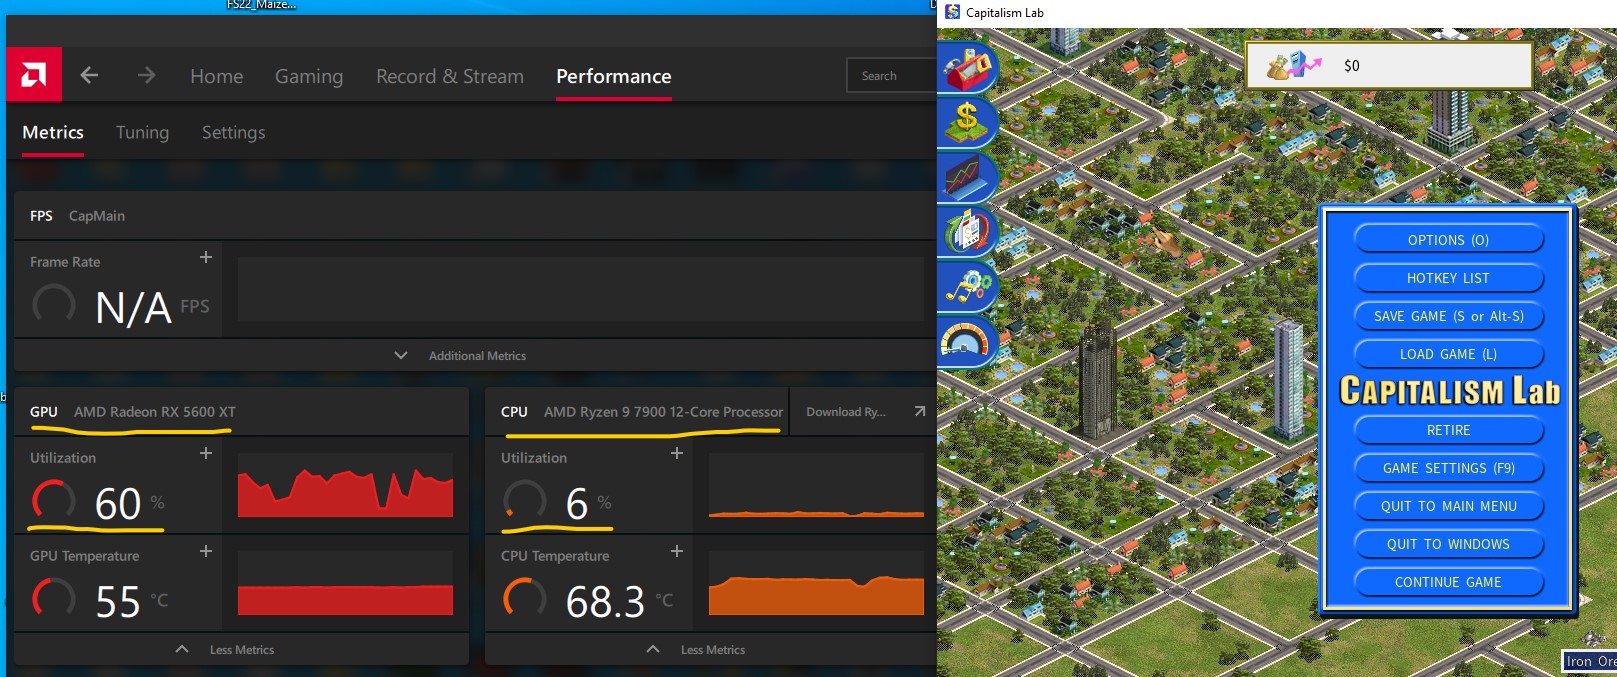
Task: Click plus icon next to GPU Utilization
Action: click(x=206, y=453)
